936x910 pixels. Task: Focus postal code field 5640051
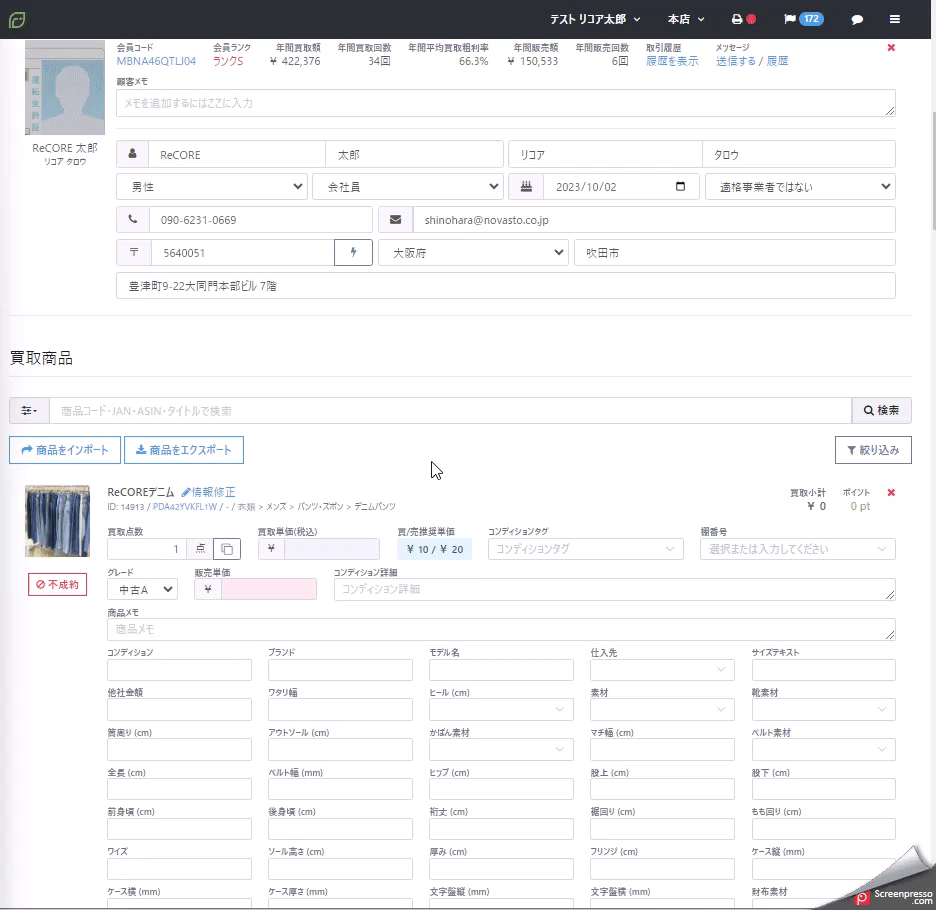pyautogui.click(x=242, y=253)
